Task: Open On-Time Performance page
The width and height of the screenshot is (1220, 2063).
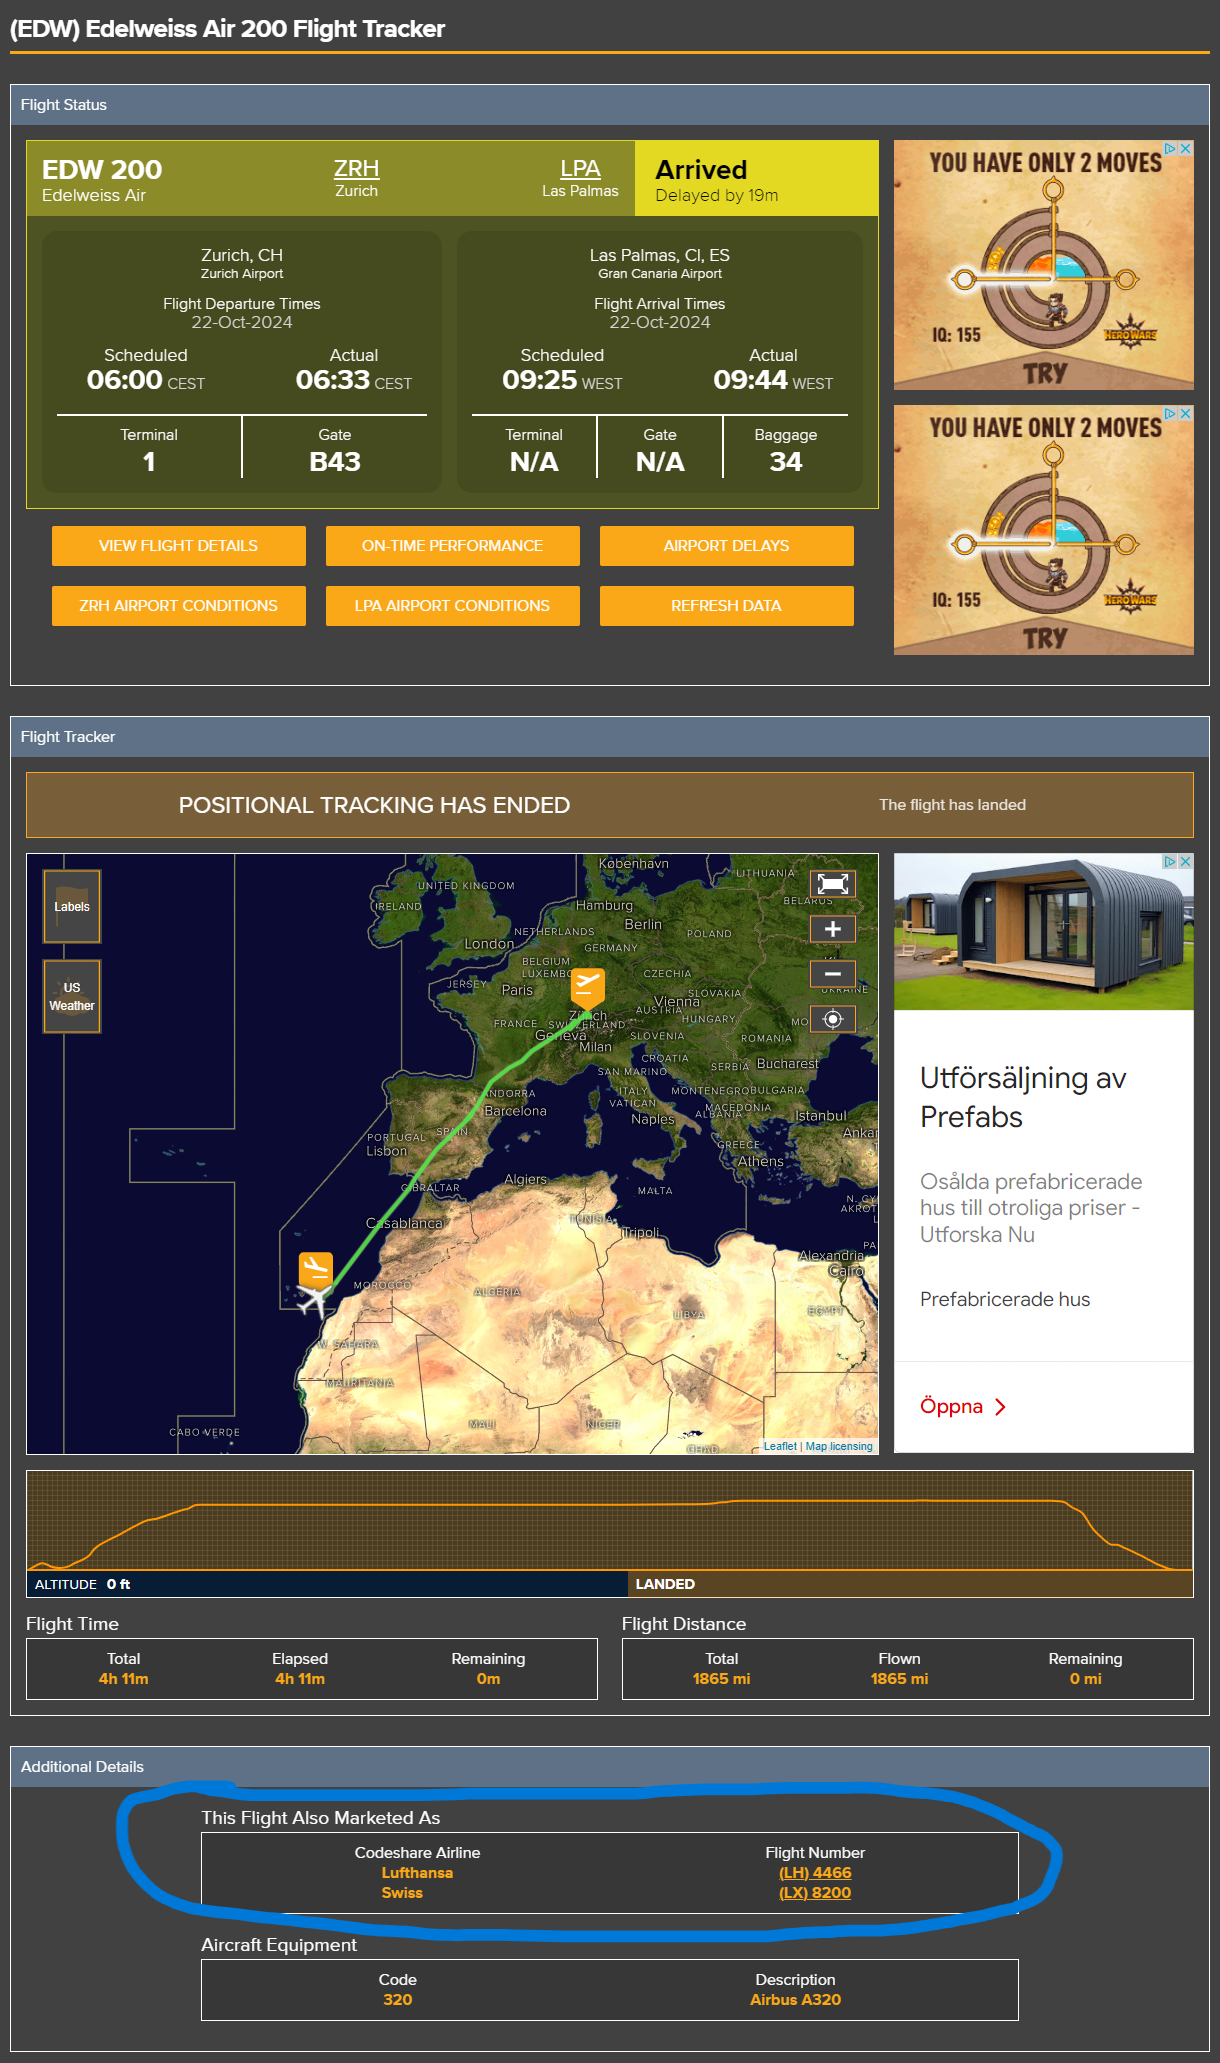Action: [452, 546]
